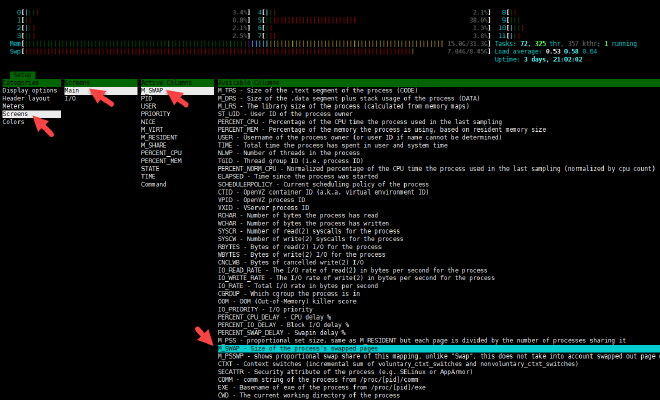This screenshot has height=400, width=660.
Task: Click M_TRS in Available Columns
Action: pos(228,91)
